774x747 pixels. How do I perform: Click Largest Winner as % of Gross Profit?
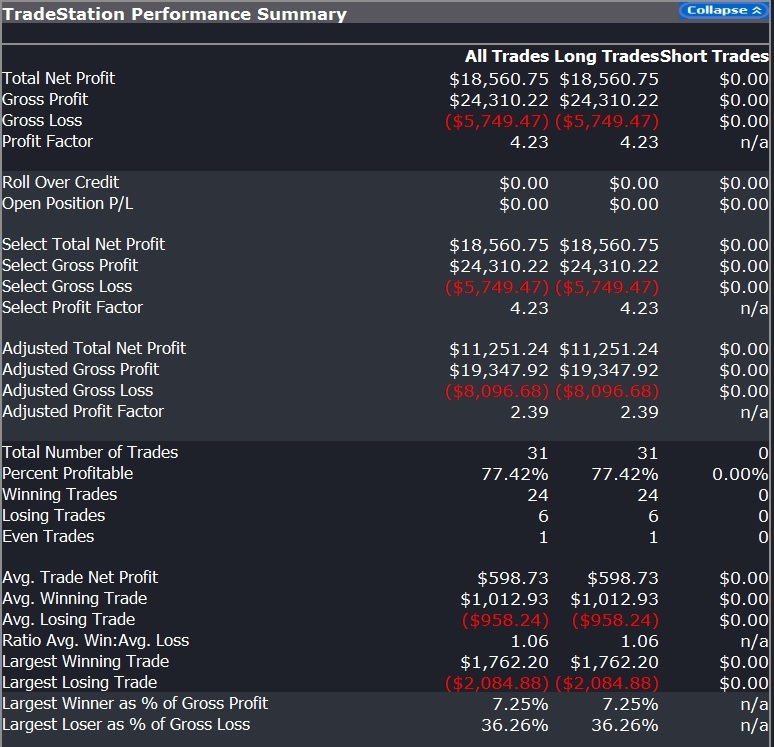[135, 703]
